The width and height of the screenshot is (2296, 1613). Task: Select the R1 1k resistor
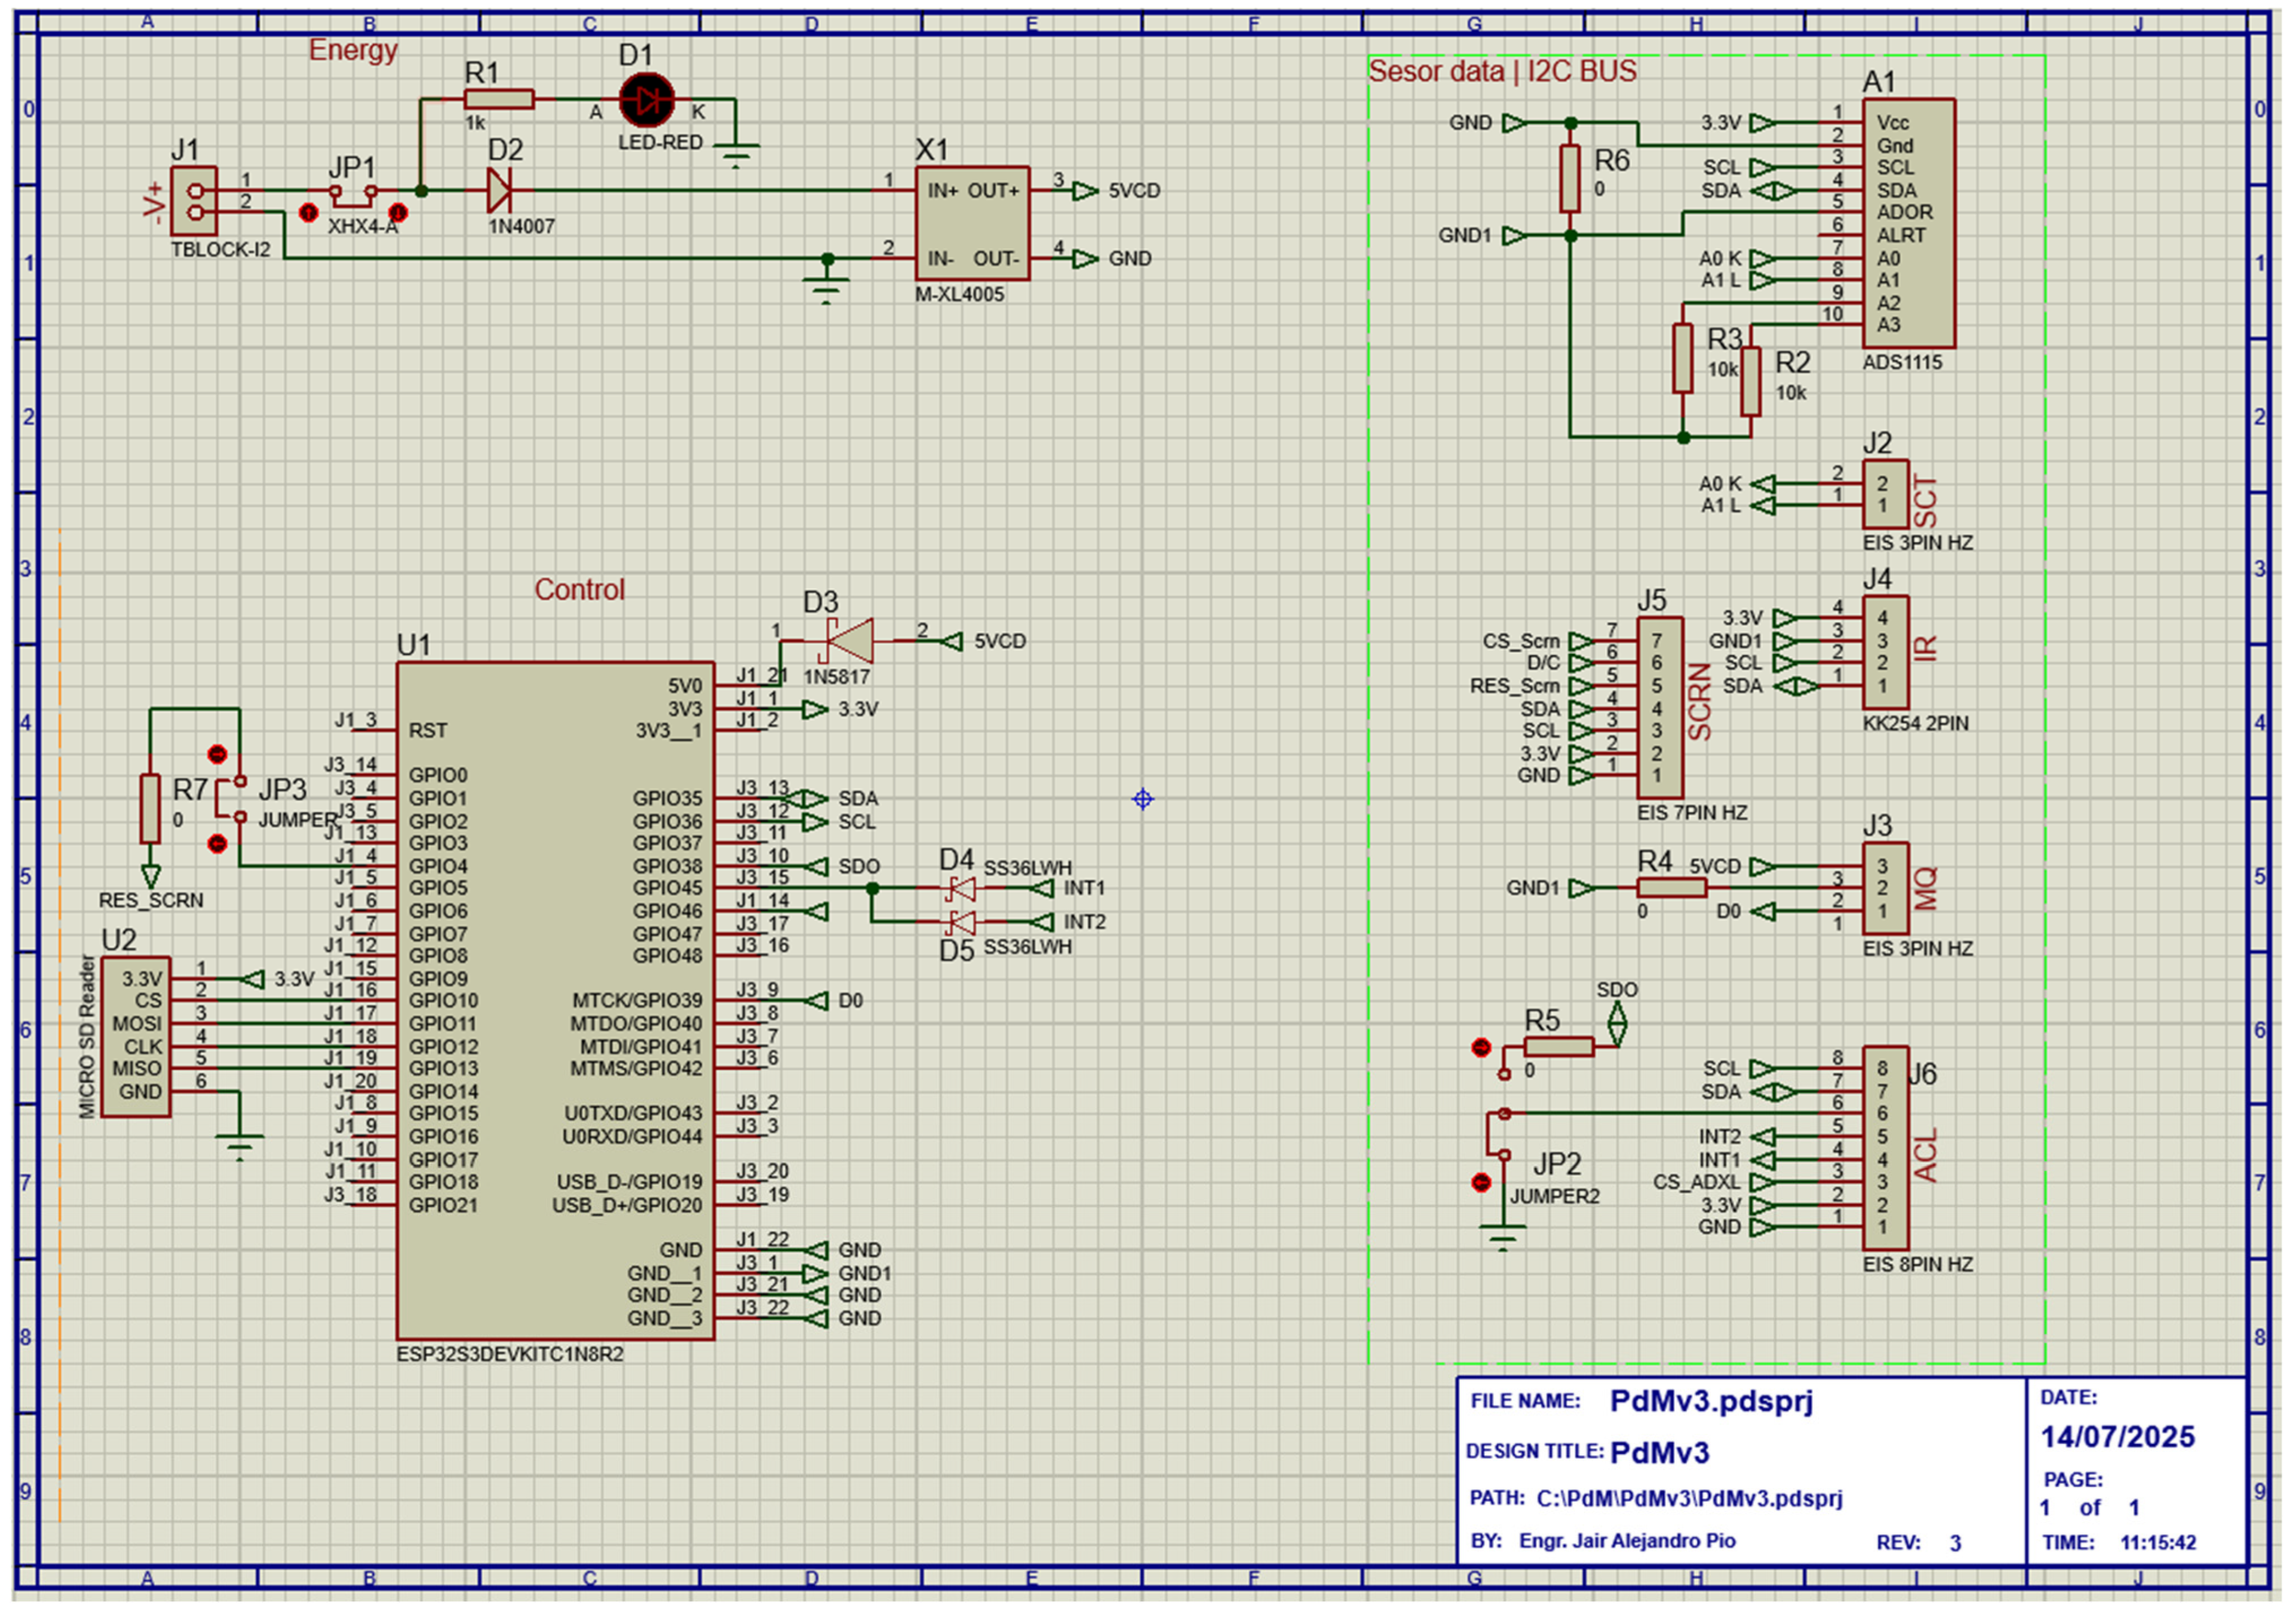click(499, 99)
